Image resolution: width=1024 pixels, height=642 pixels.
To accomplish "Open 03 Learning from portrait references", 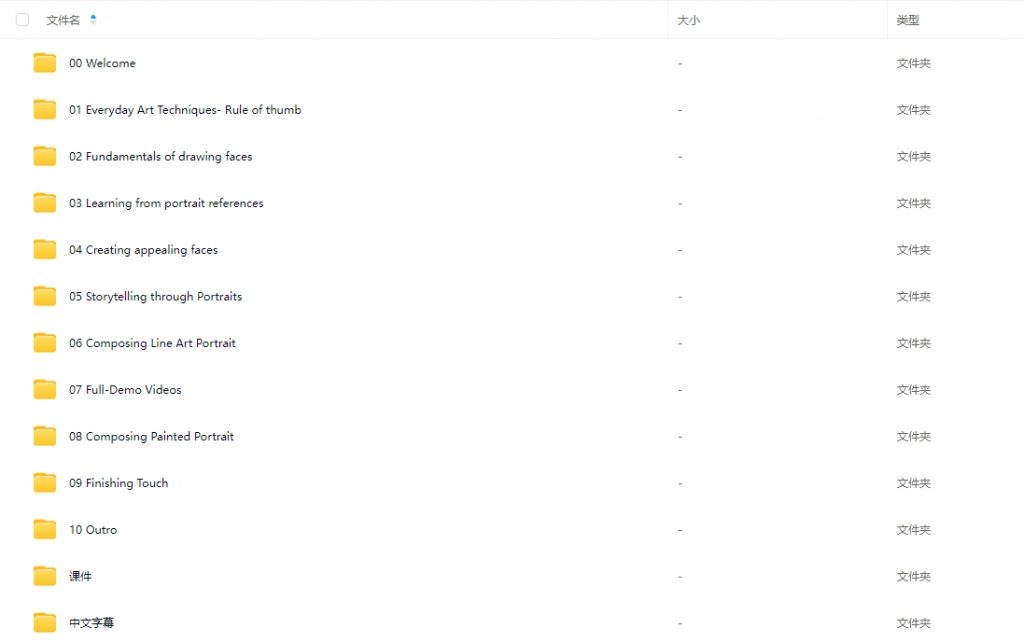I will (x=167, y=203).
